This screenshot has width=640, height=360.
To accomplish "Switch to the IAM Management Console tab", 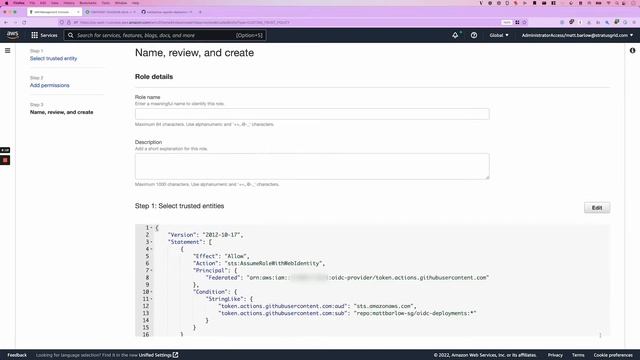I will tap(54, 12).
